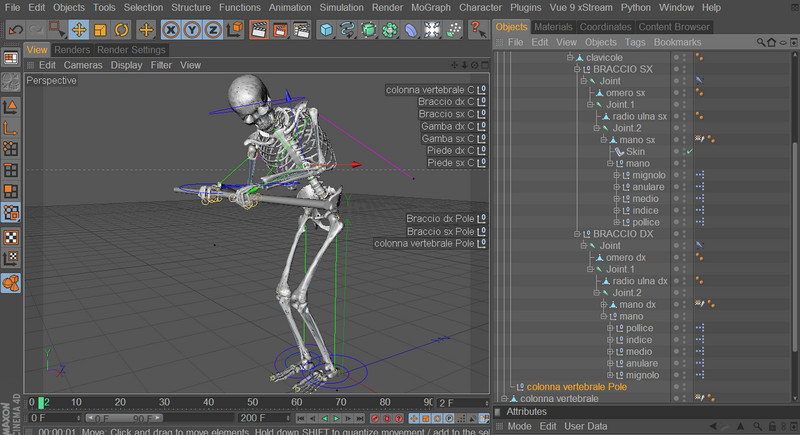The height and width of the screenshot is (435, 800).
Task: Open the Cameras viewport menu
Action: 83,65
